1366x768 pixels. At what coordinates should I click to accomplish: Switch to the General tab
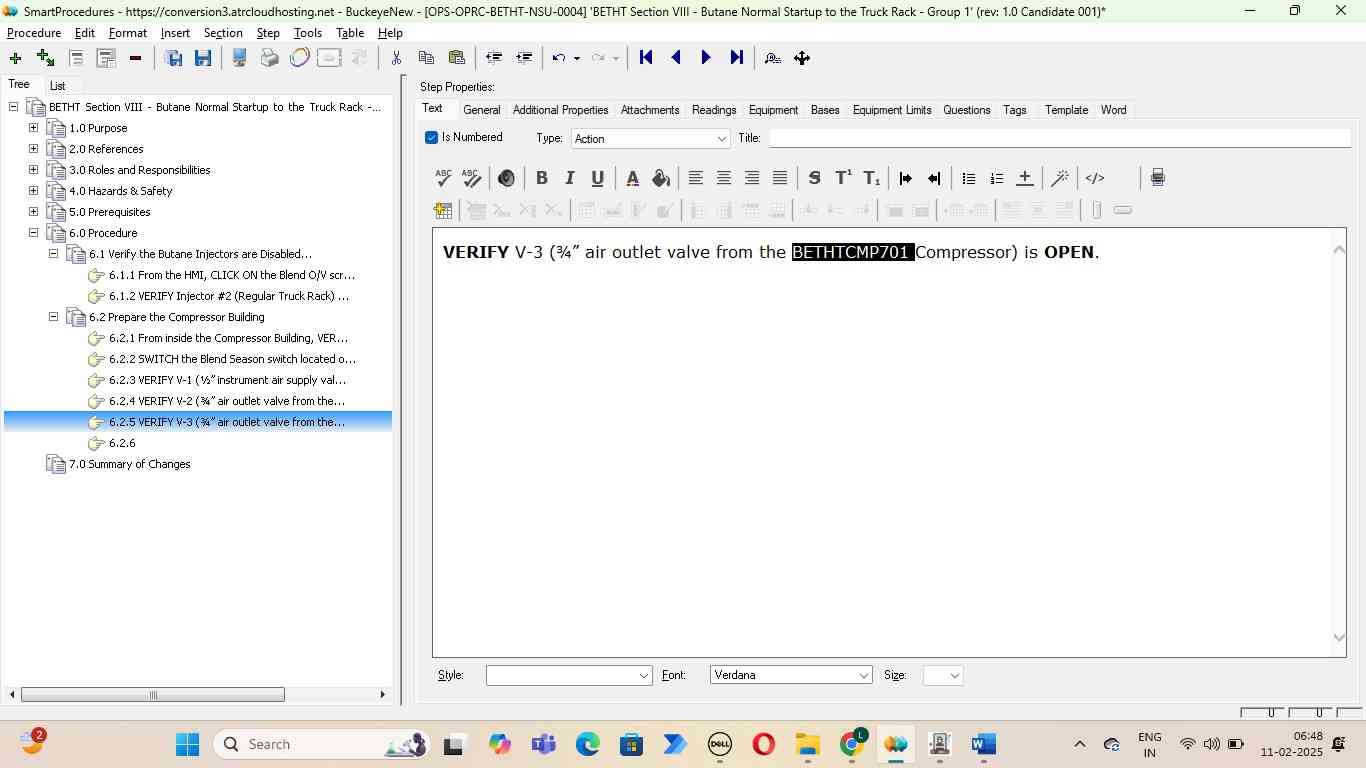481,110
